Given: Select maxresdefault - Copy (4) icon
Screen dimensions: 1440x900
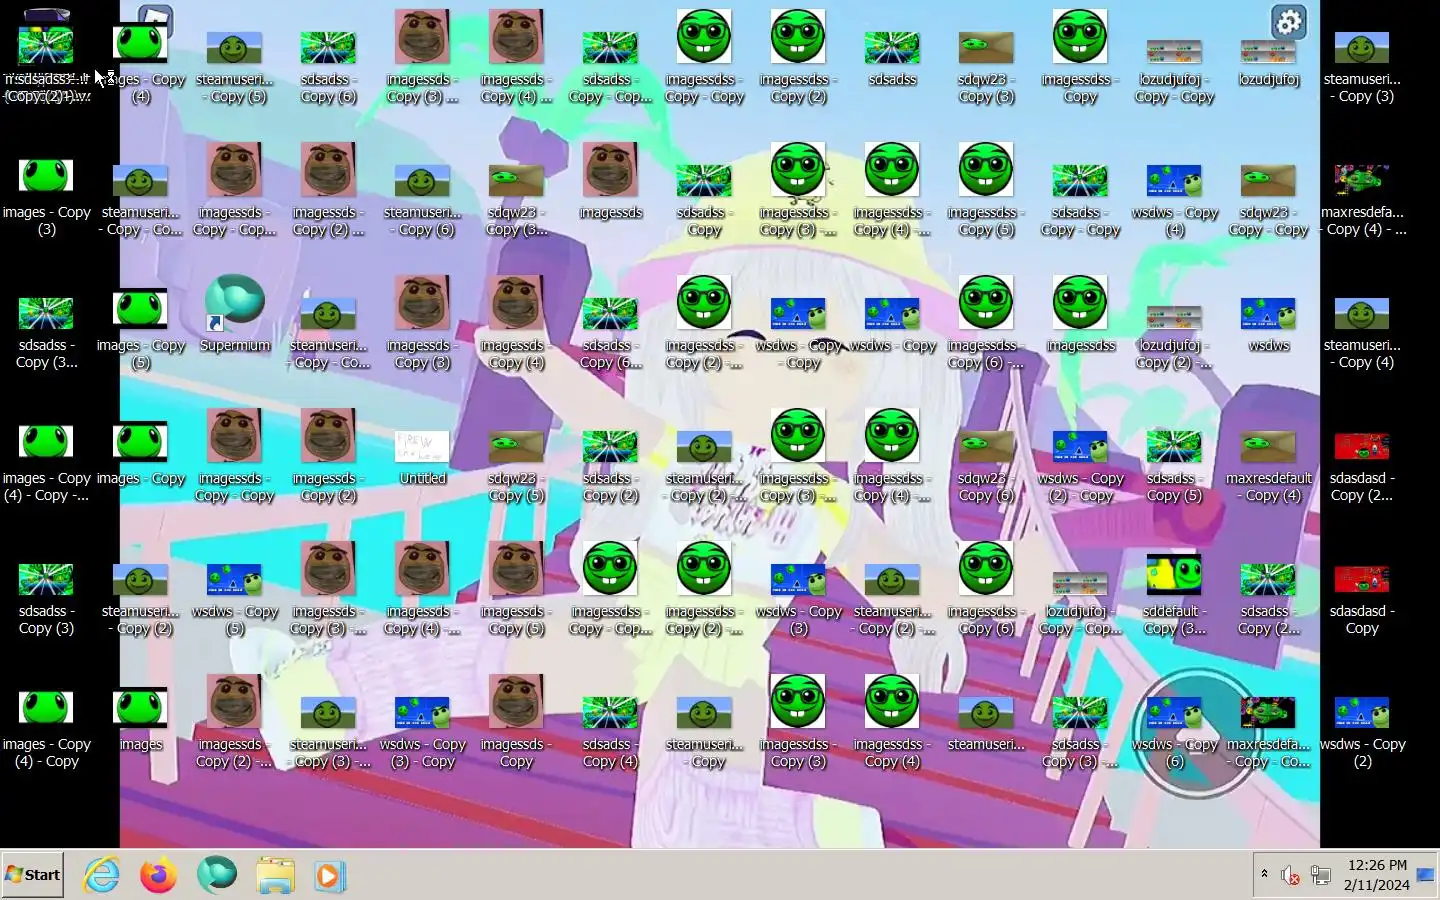Looking at the screenshot, I should 1269,466.
